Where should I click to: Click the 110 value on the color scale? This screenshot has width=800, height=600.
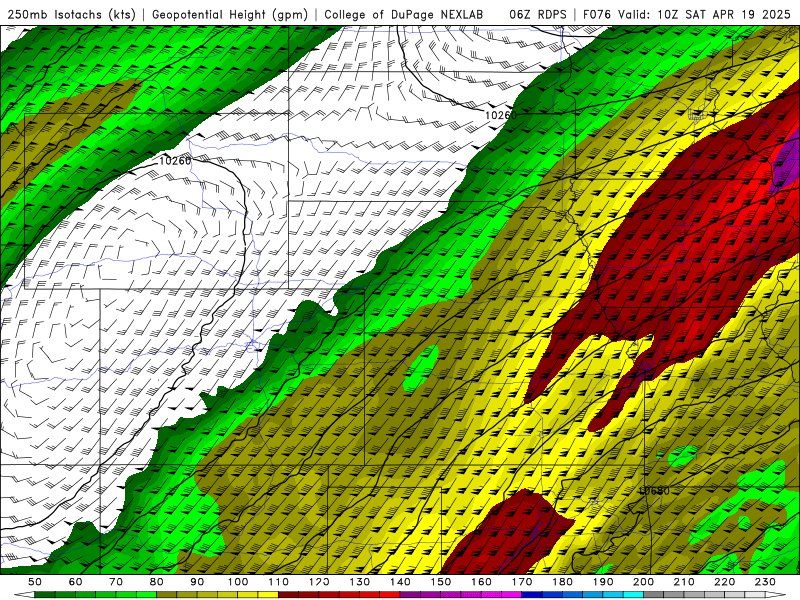(279, 582)
